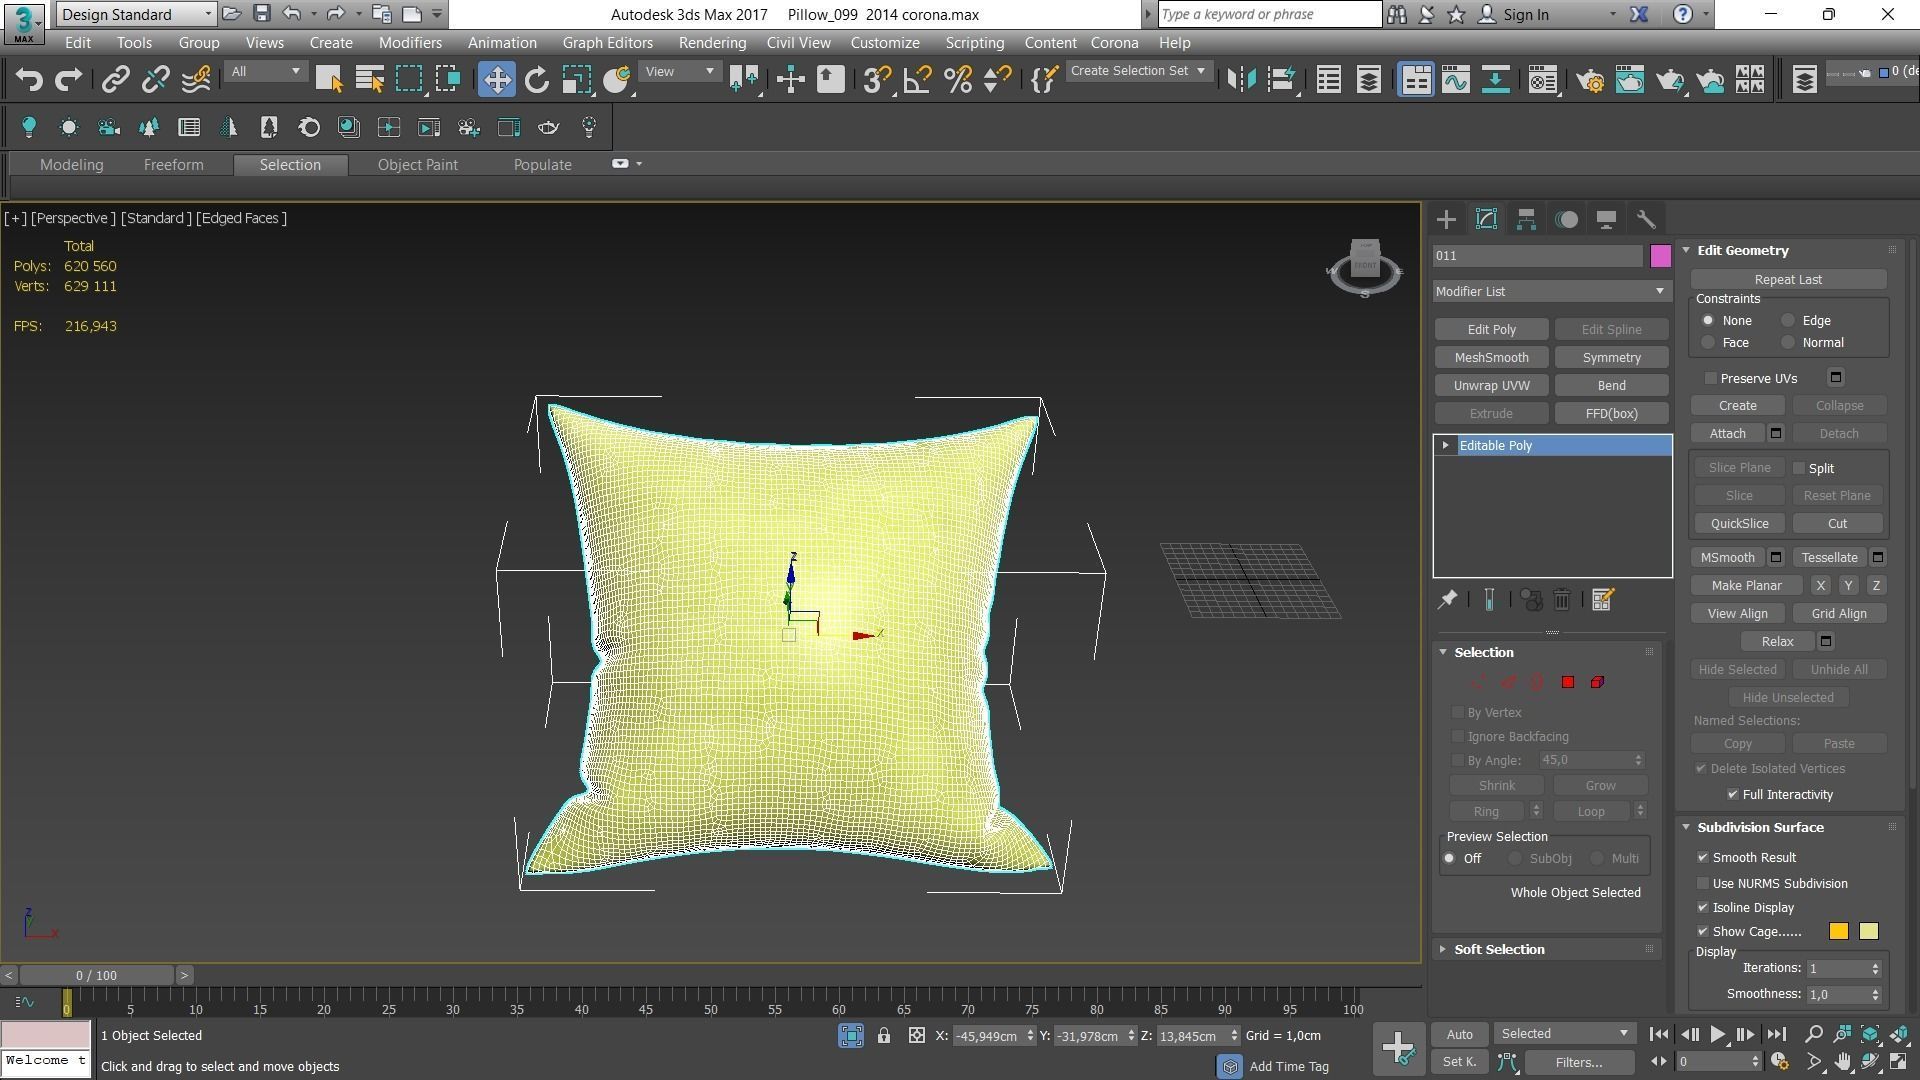Click the QuickSlice button
Image resolution: width=1920 pixels, height=1080 pixels.
pos(1739,524)
